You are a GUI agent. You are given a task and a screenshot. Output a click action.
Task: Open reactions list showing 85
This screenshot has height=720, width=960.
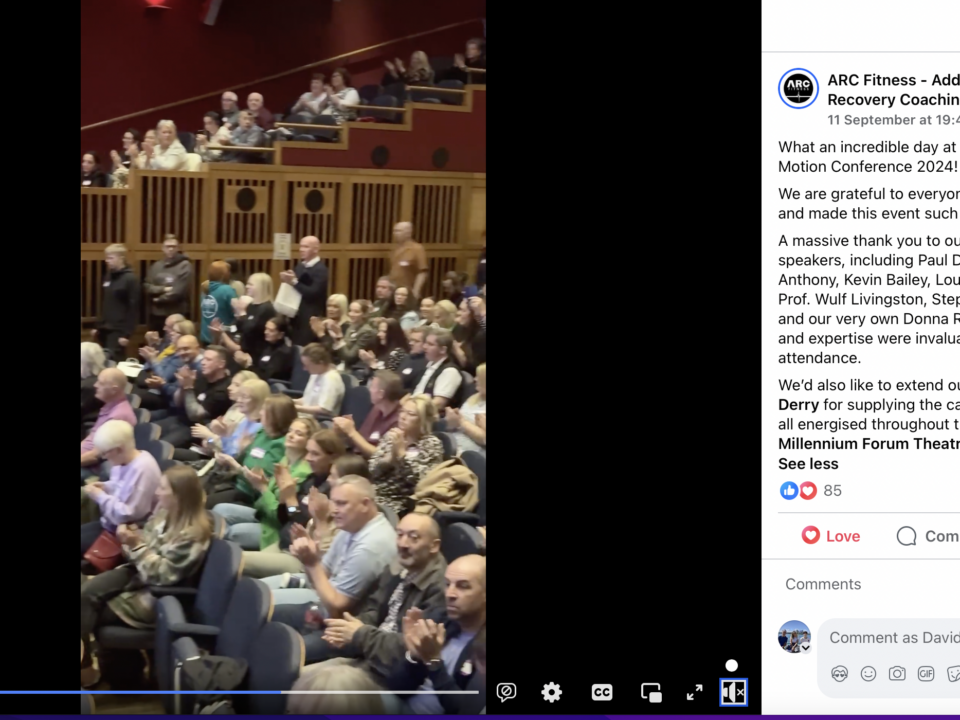(x=811, y=490)
